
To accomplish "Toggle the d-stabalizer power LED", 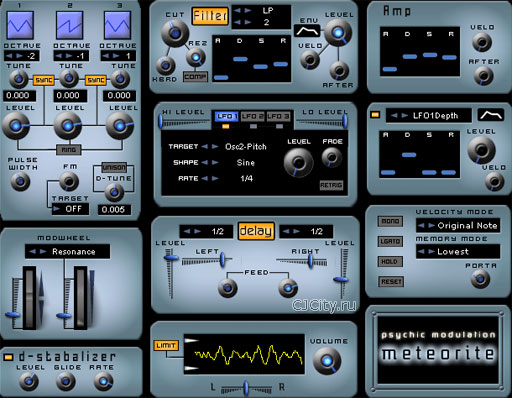I will point(8,357).
